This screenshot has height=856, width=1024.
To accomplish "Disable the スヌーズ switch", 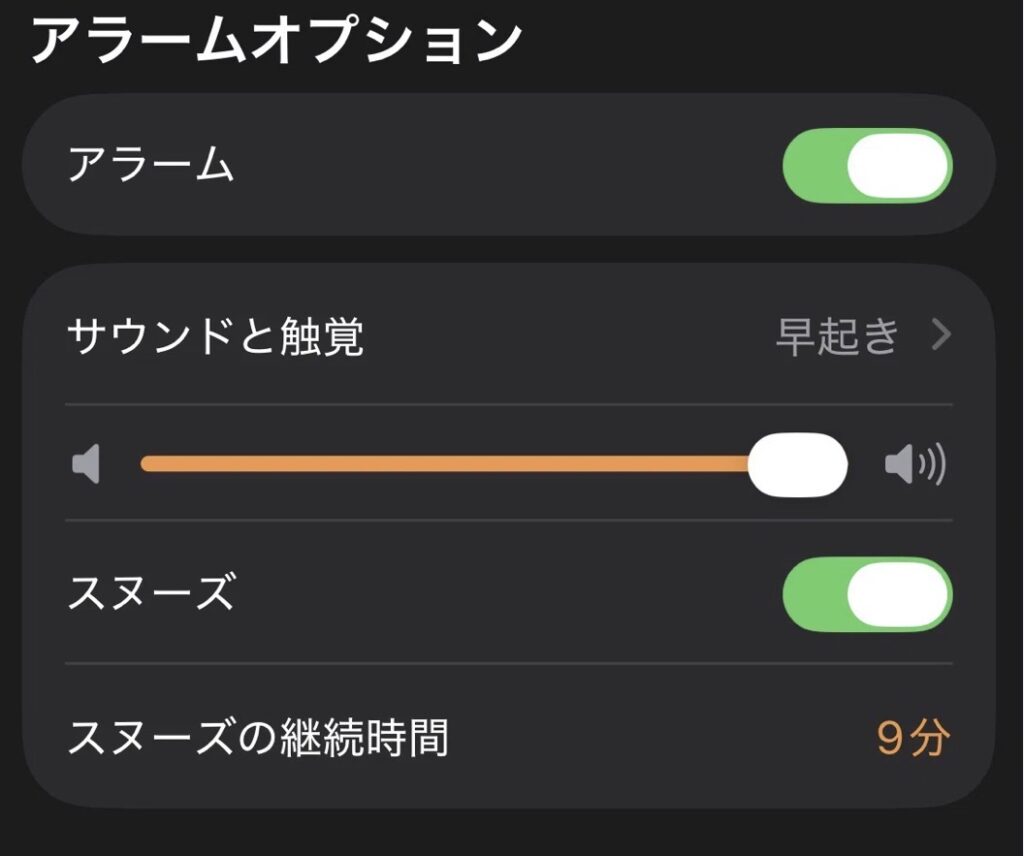I will point(867,594).
